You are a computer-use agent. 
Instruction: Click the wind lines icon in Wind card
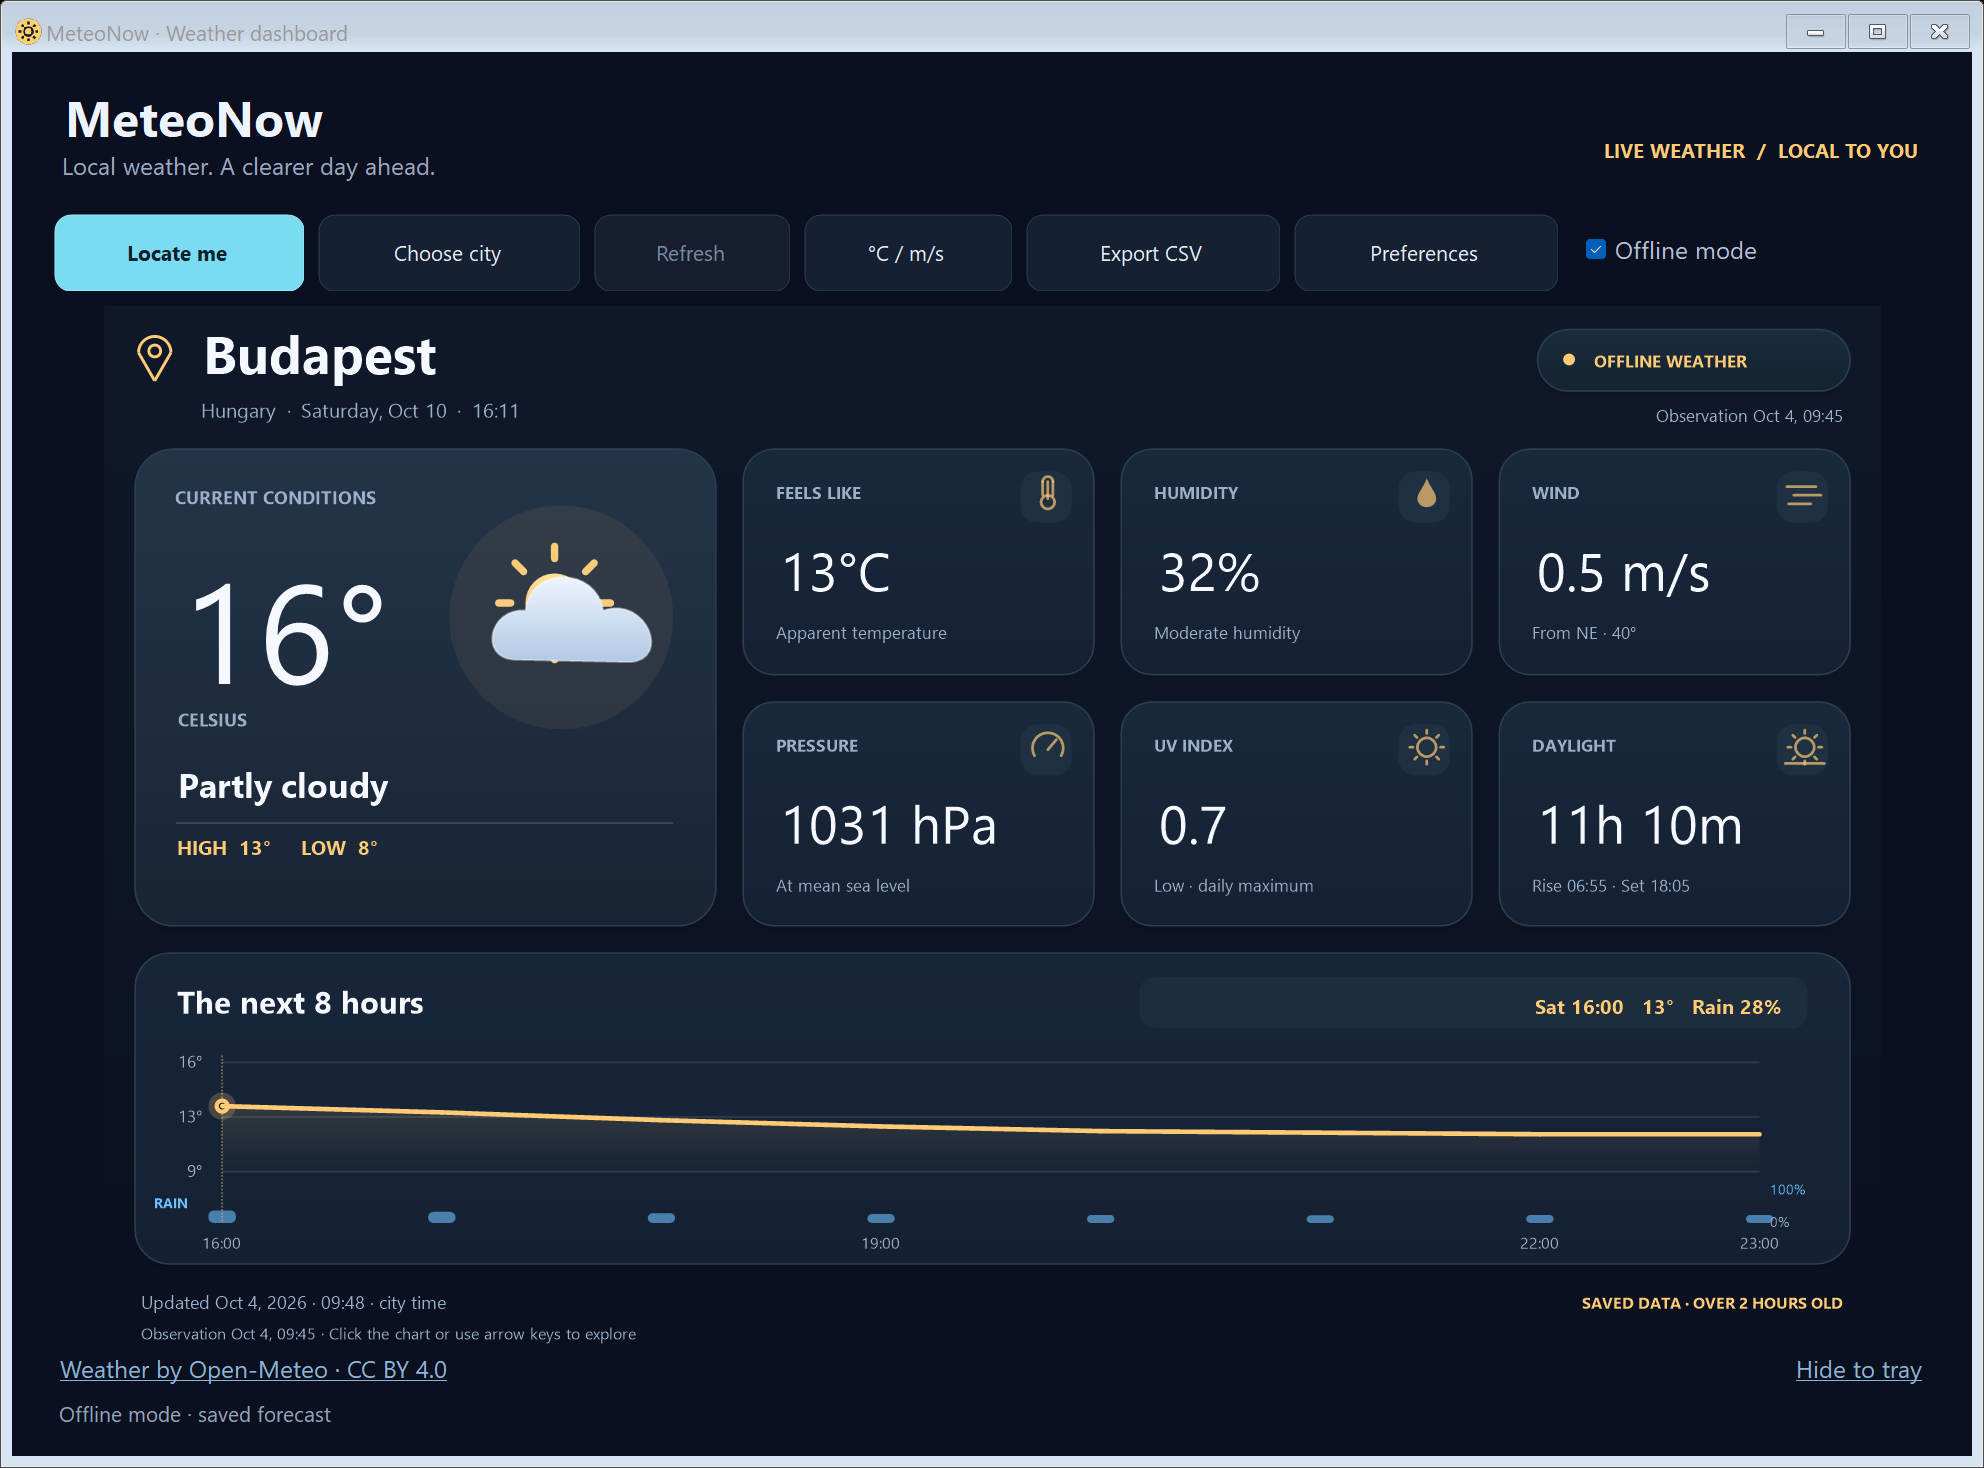[1803, 494]
